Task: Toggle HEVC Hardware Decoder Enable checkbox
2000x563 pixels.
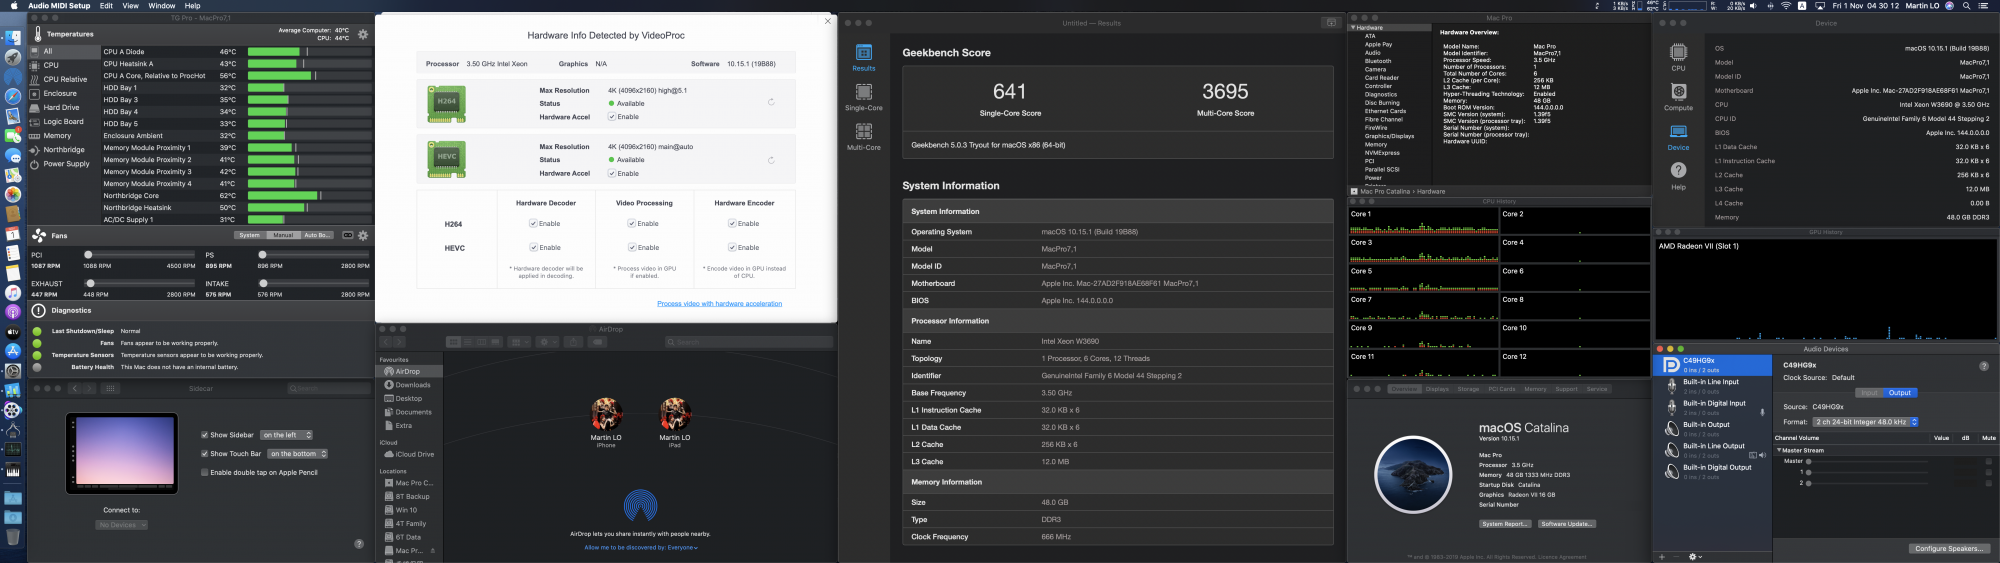Action: tap(533, 248)
